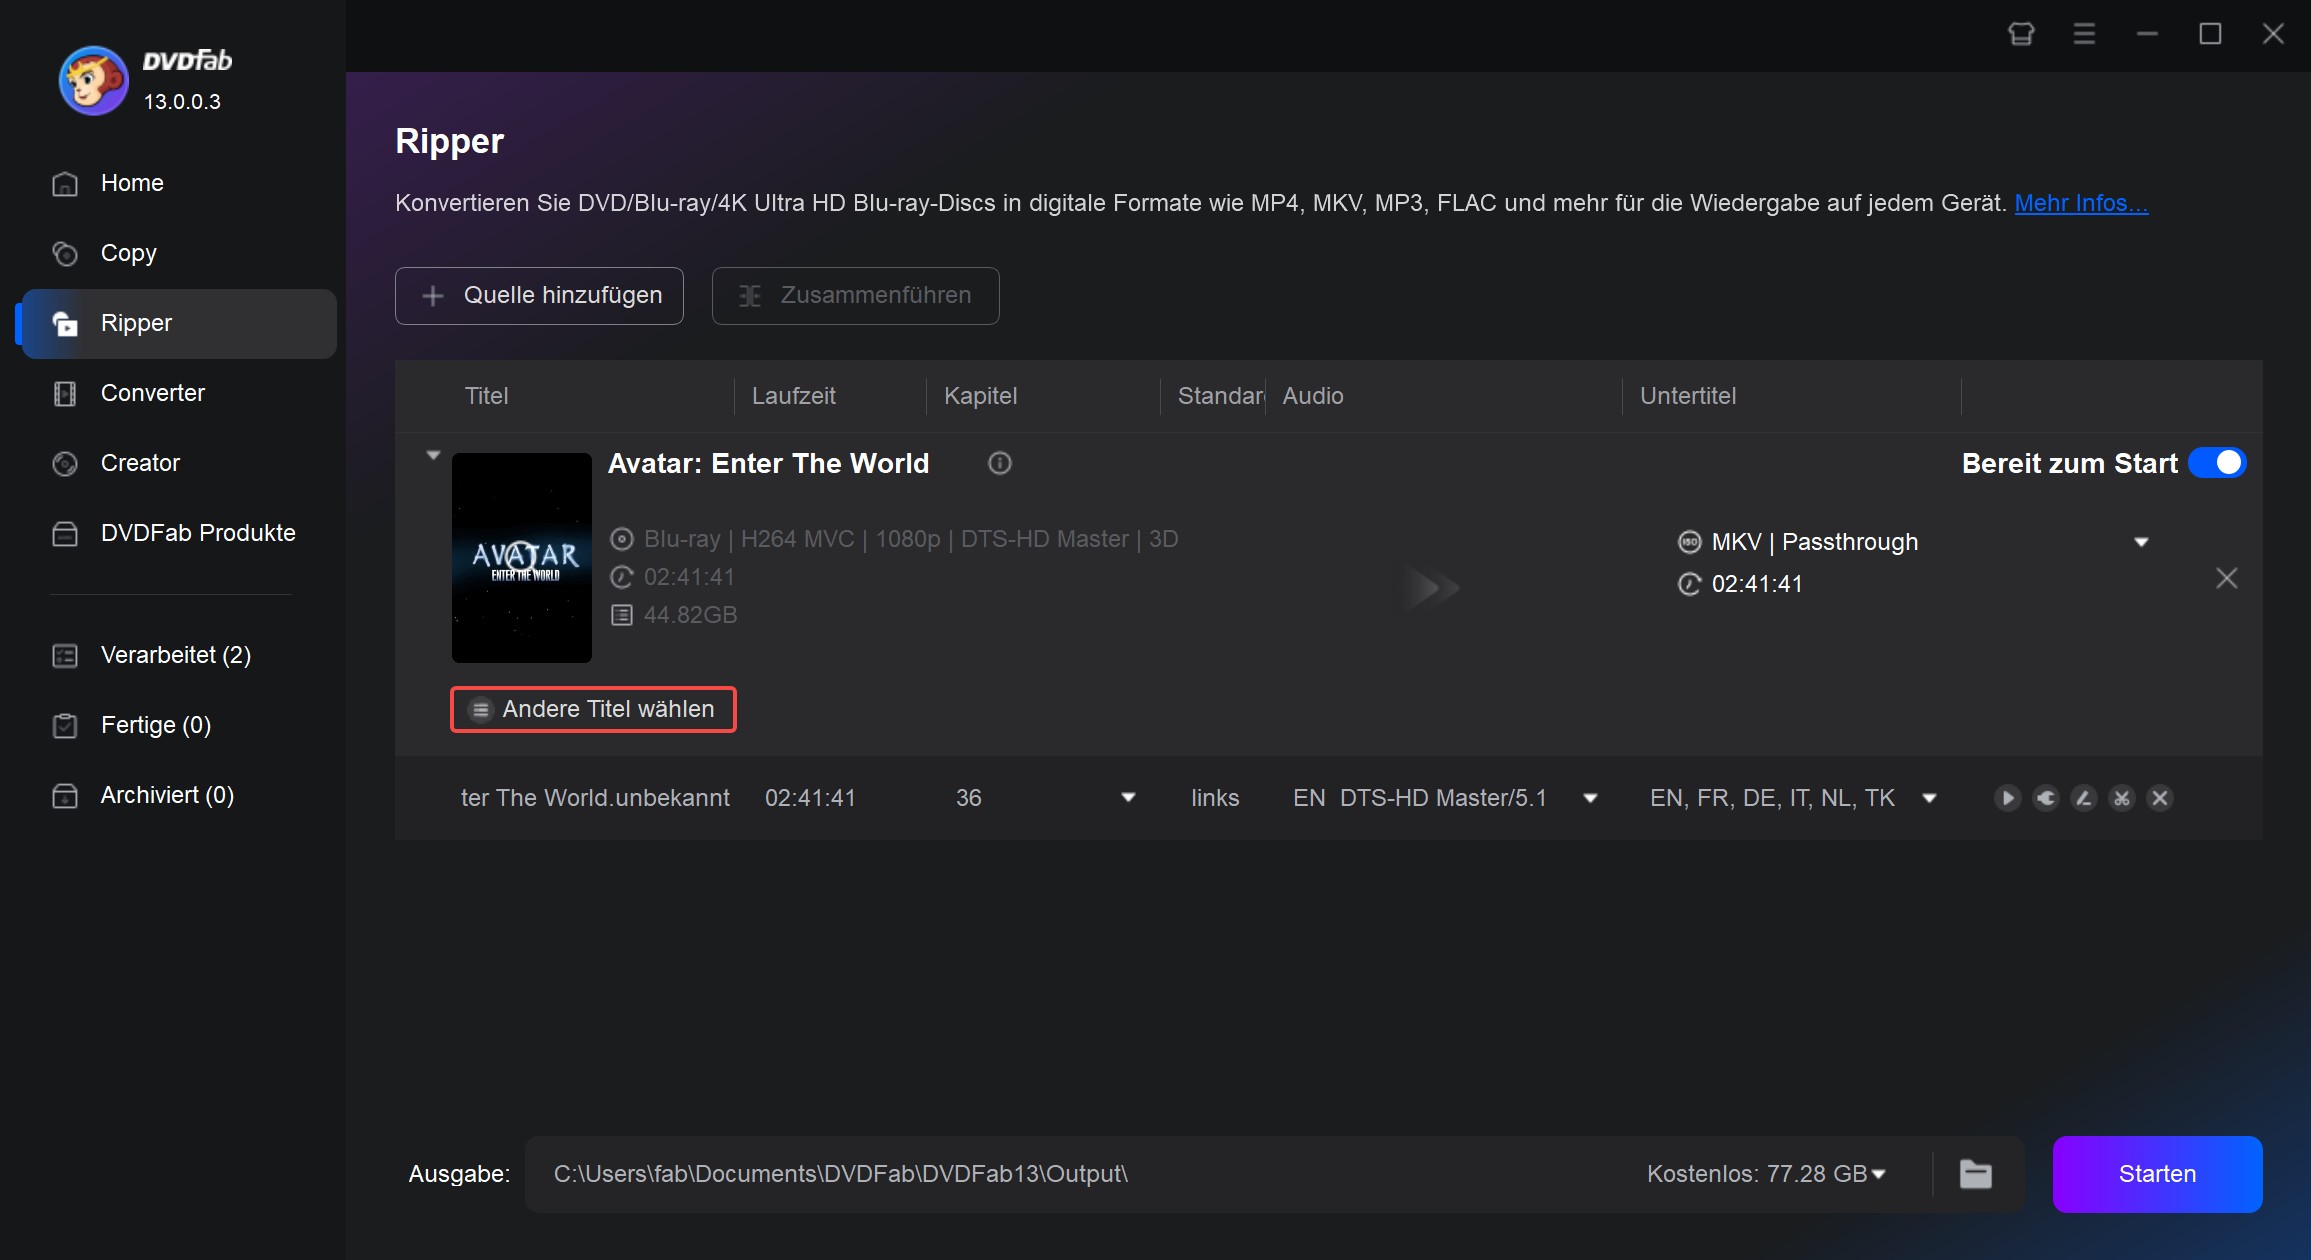Click Andere Titel wählen button
The image size is (2311, 1260).
[x=593, y=709]
